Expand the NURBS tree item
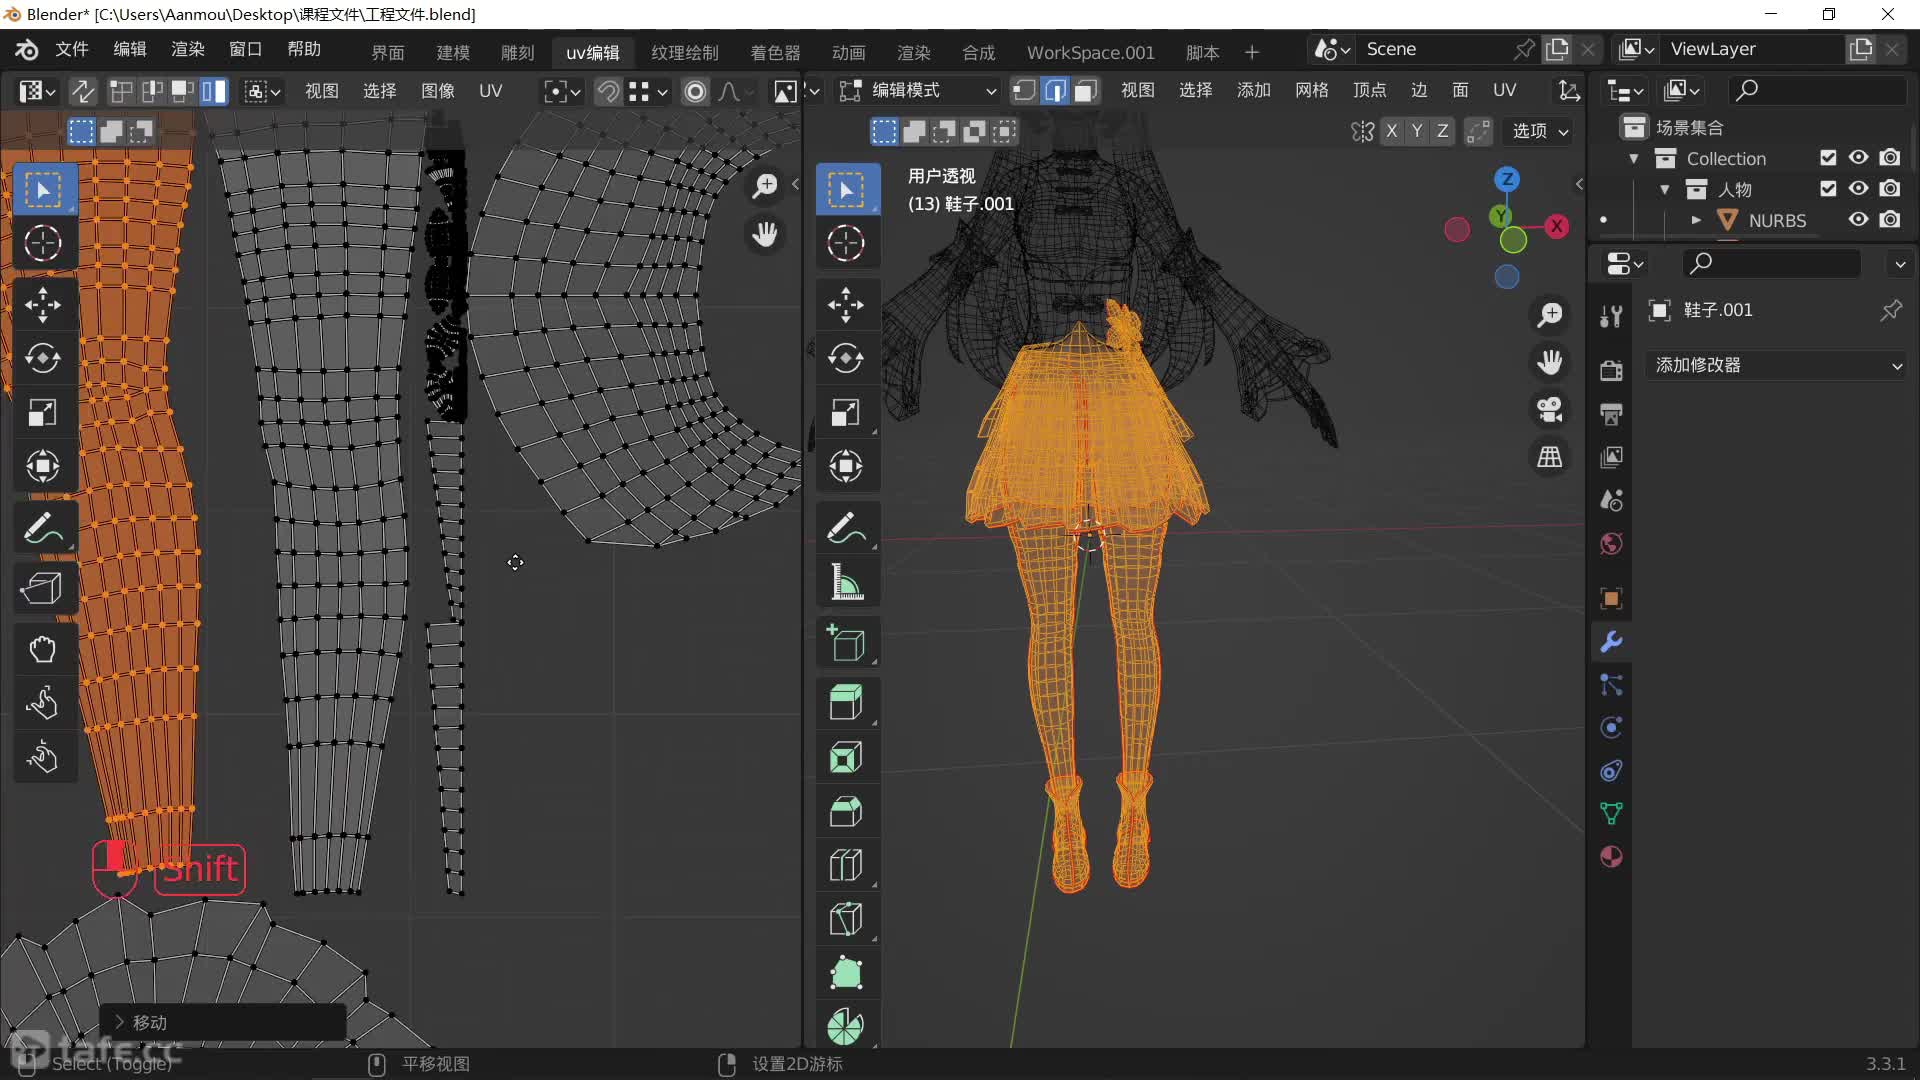 1695,220
